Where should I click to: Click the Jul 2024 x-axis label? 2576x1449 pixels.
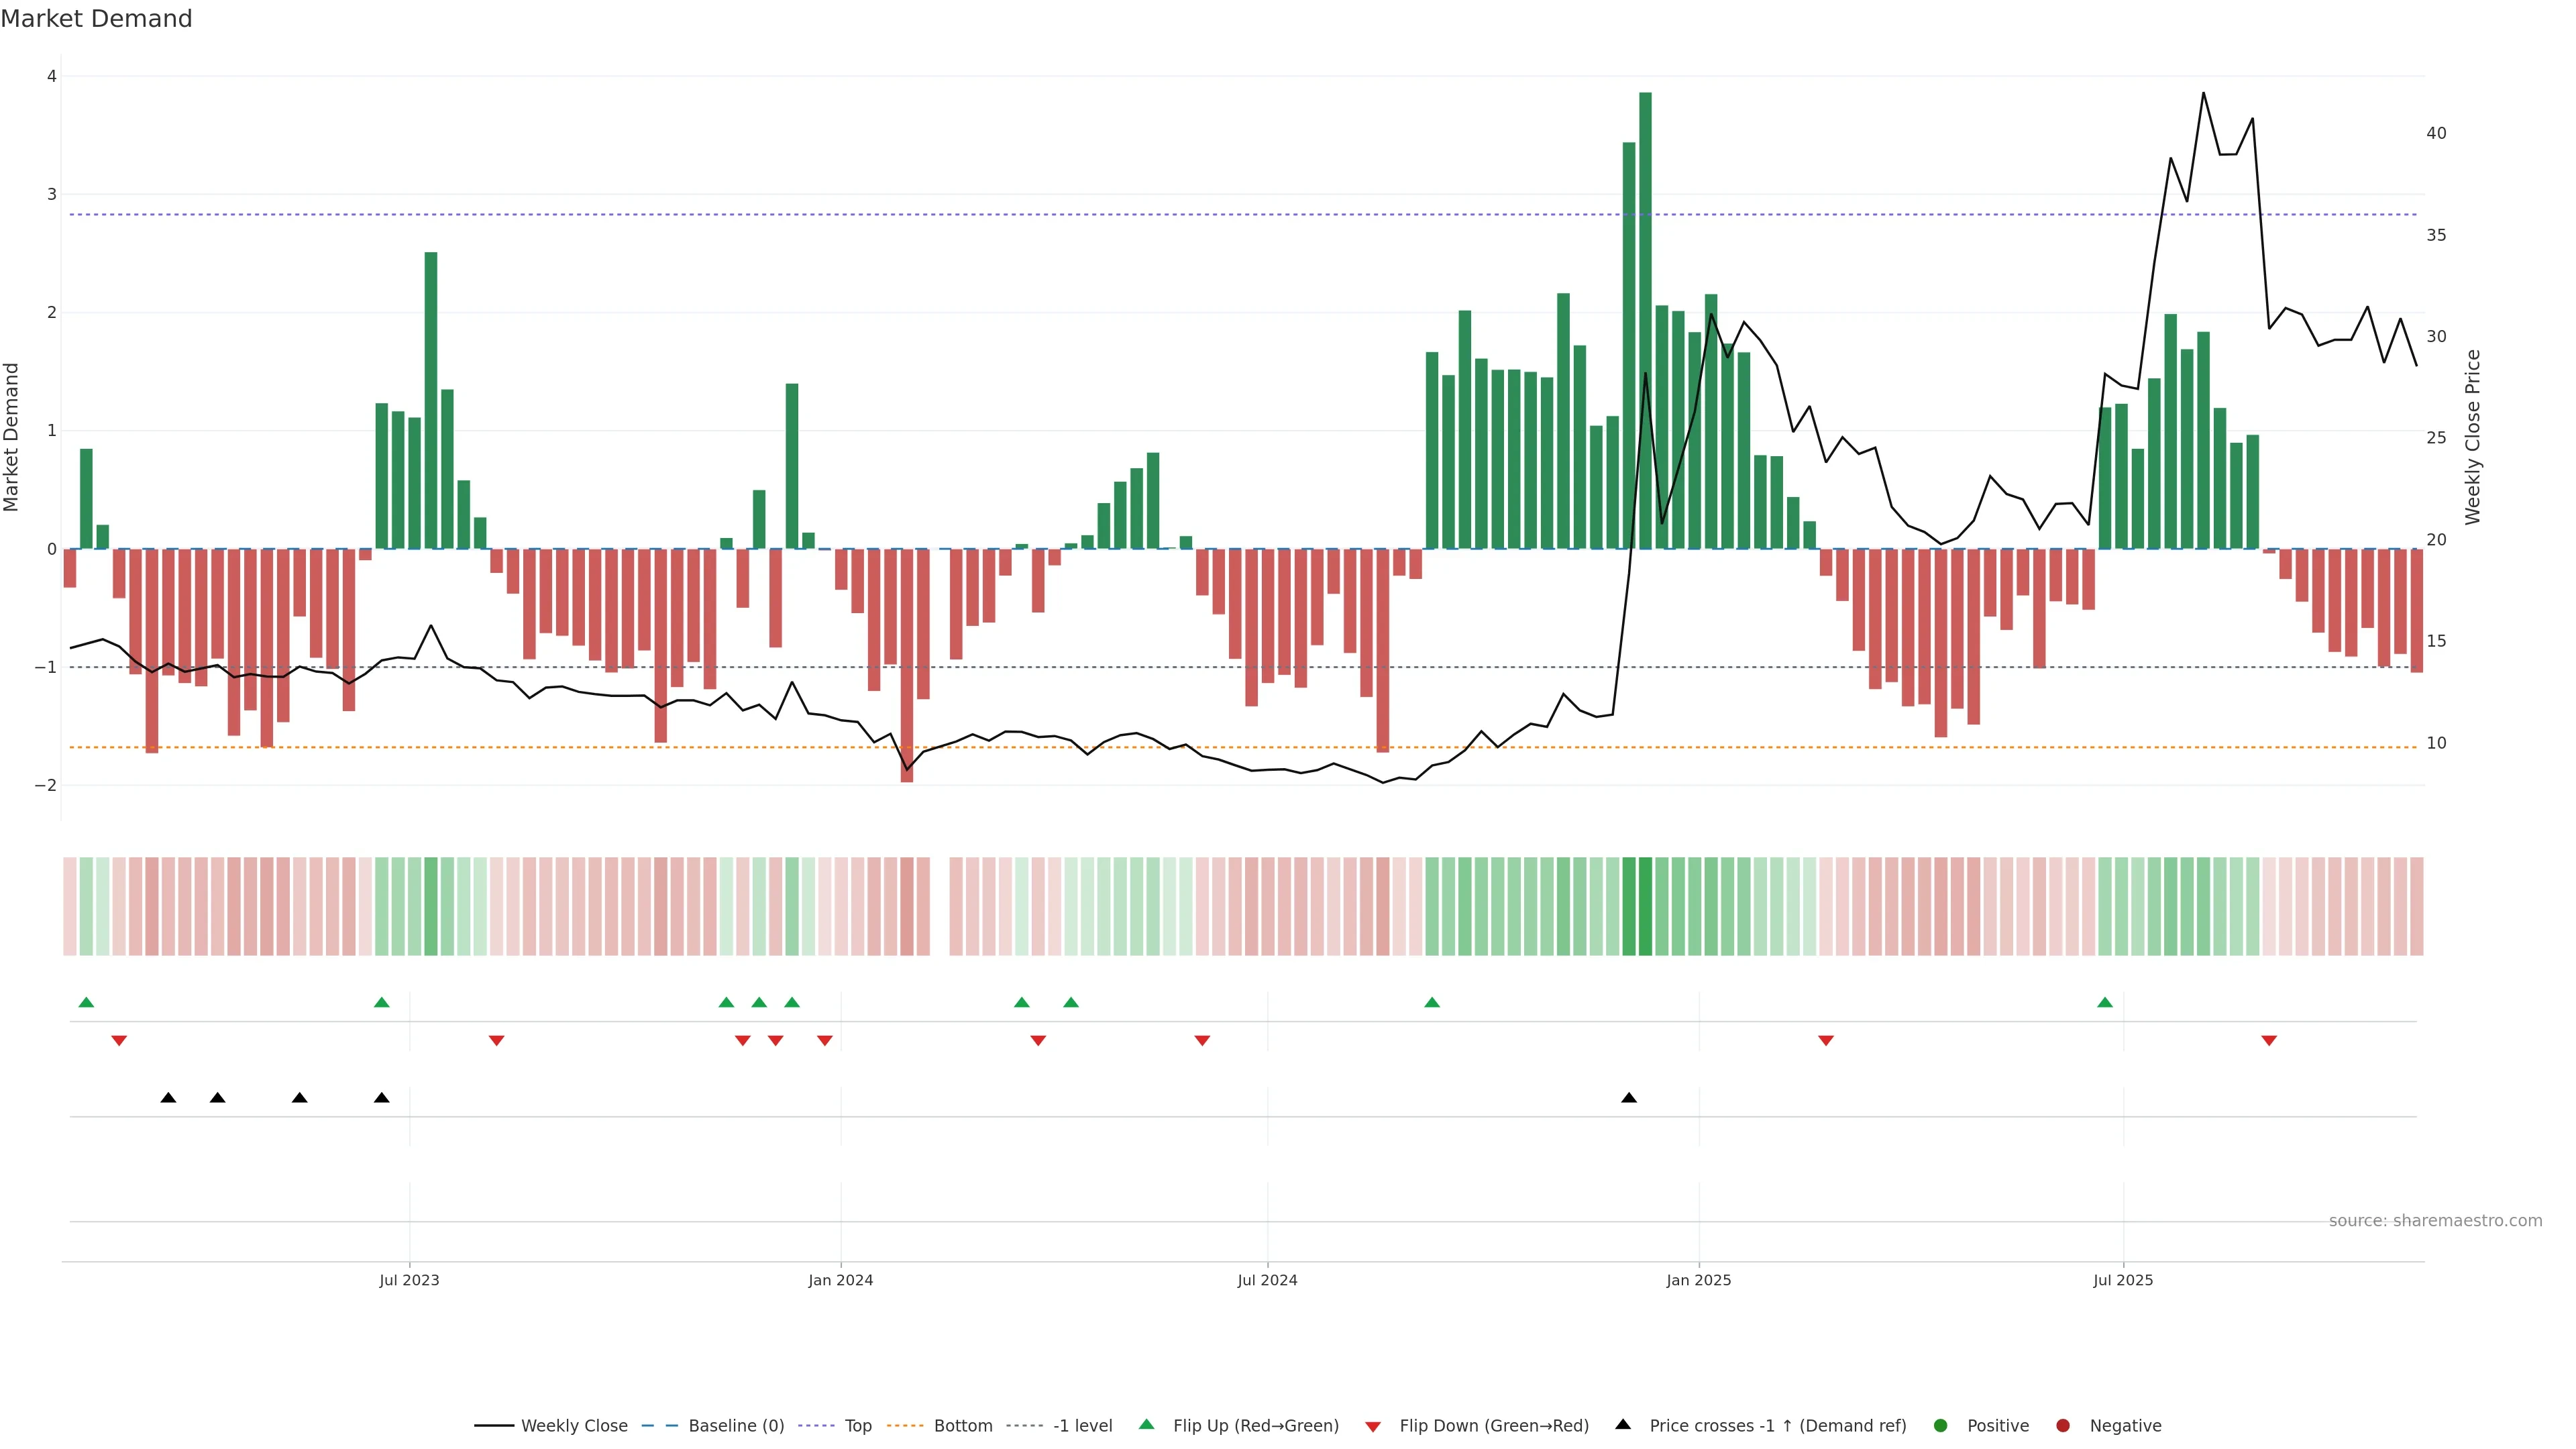tap(1267, 1280)
